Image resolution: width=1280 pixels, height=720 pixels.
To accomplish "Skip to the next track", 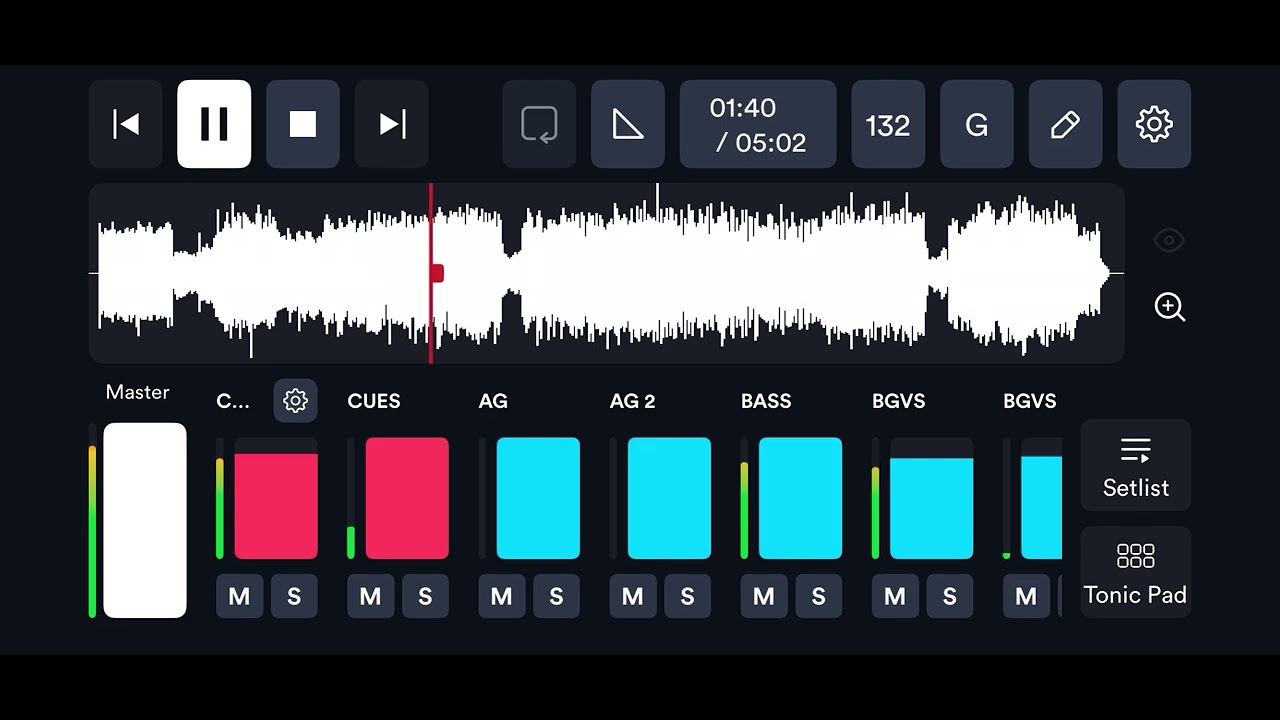I will tap(392, 124).
